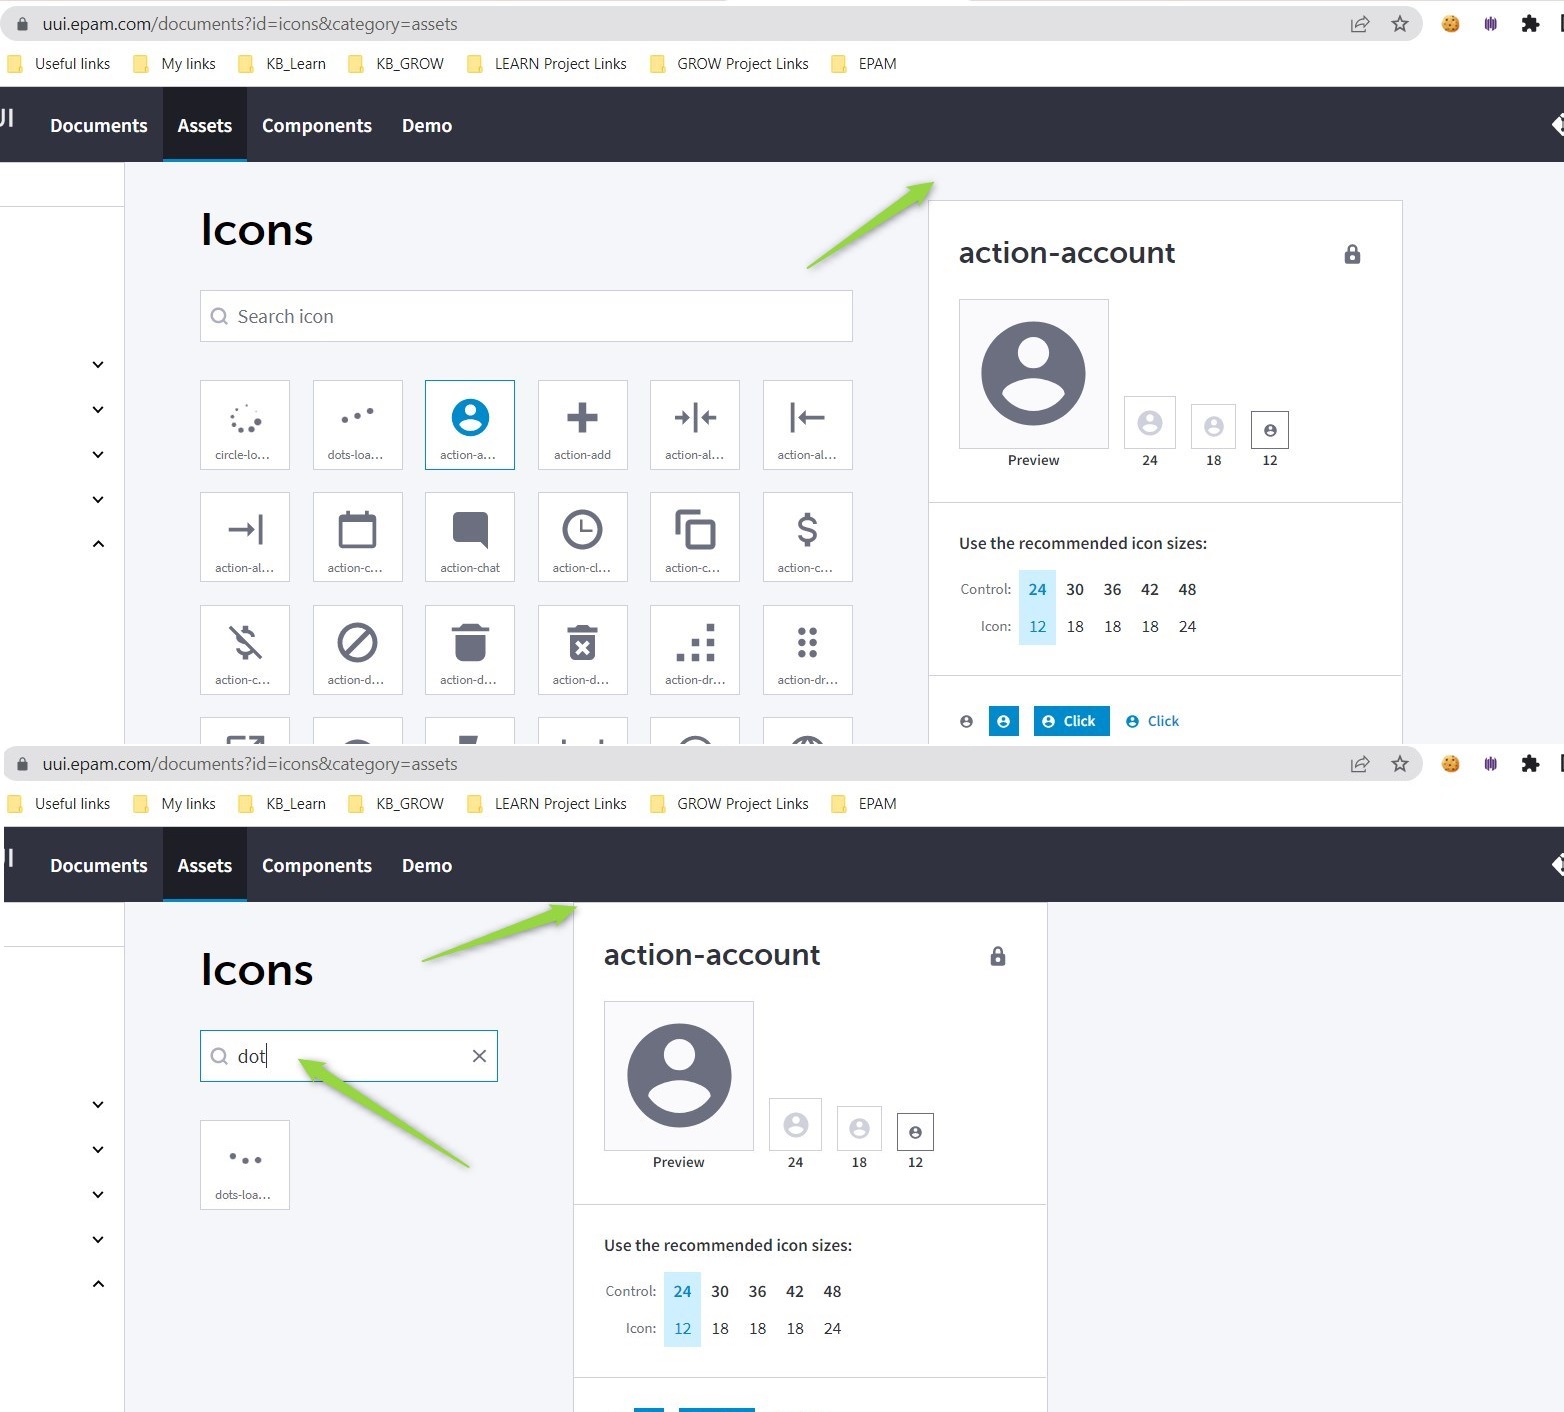Pick the action-add plus icon tile
The image size is (1564, 1412).
point(583,425)
